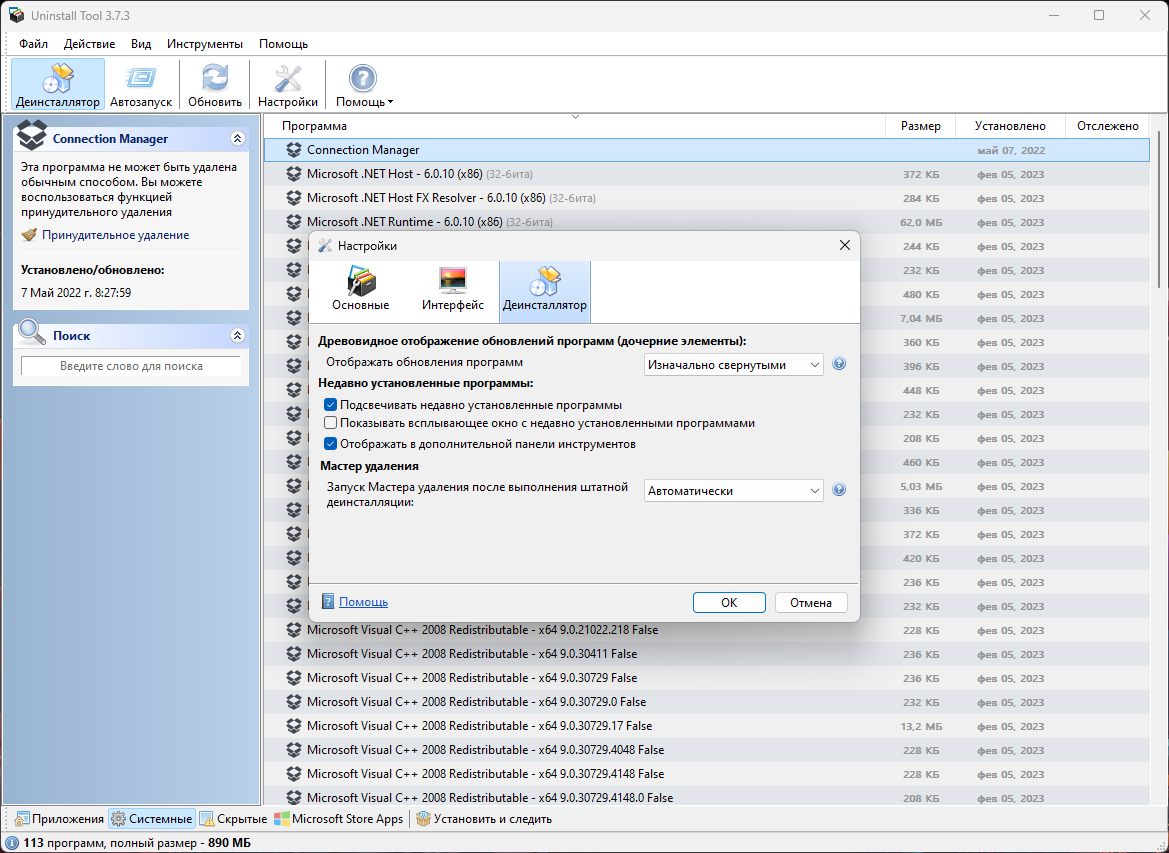Select the Основные settings tab
Screen dimensions: 1169x853
(361, 291)
